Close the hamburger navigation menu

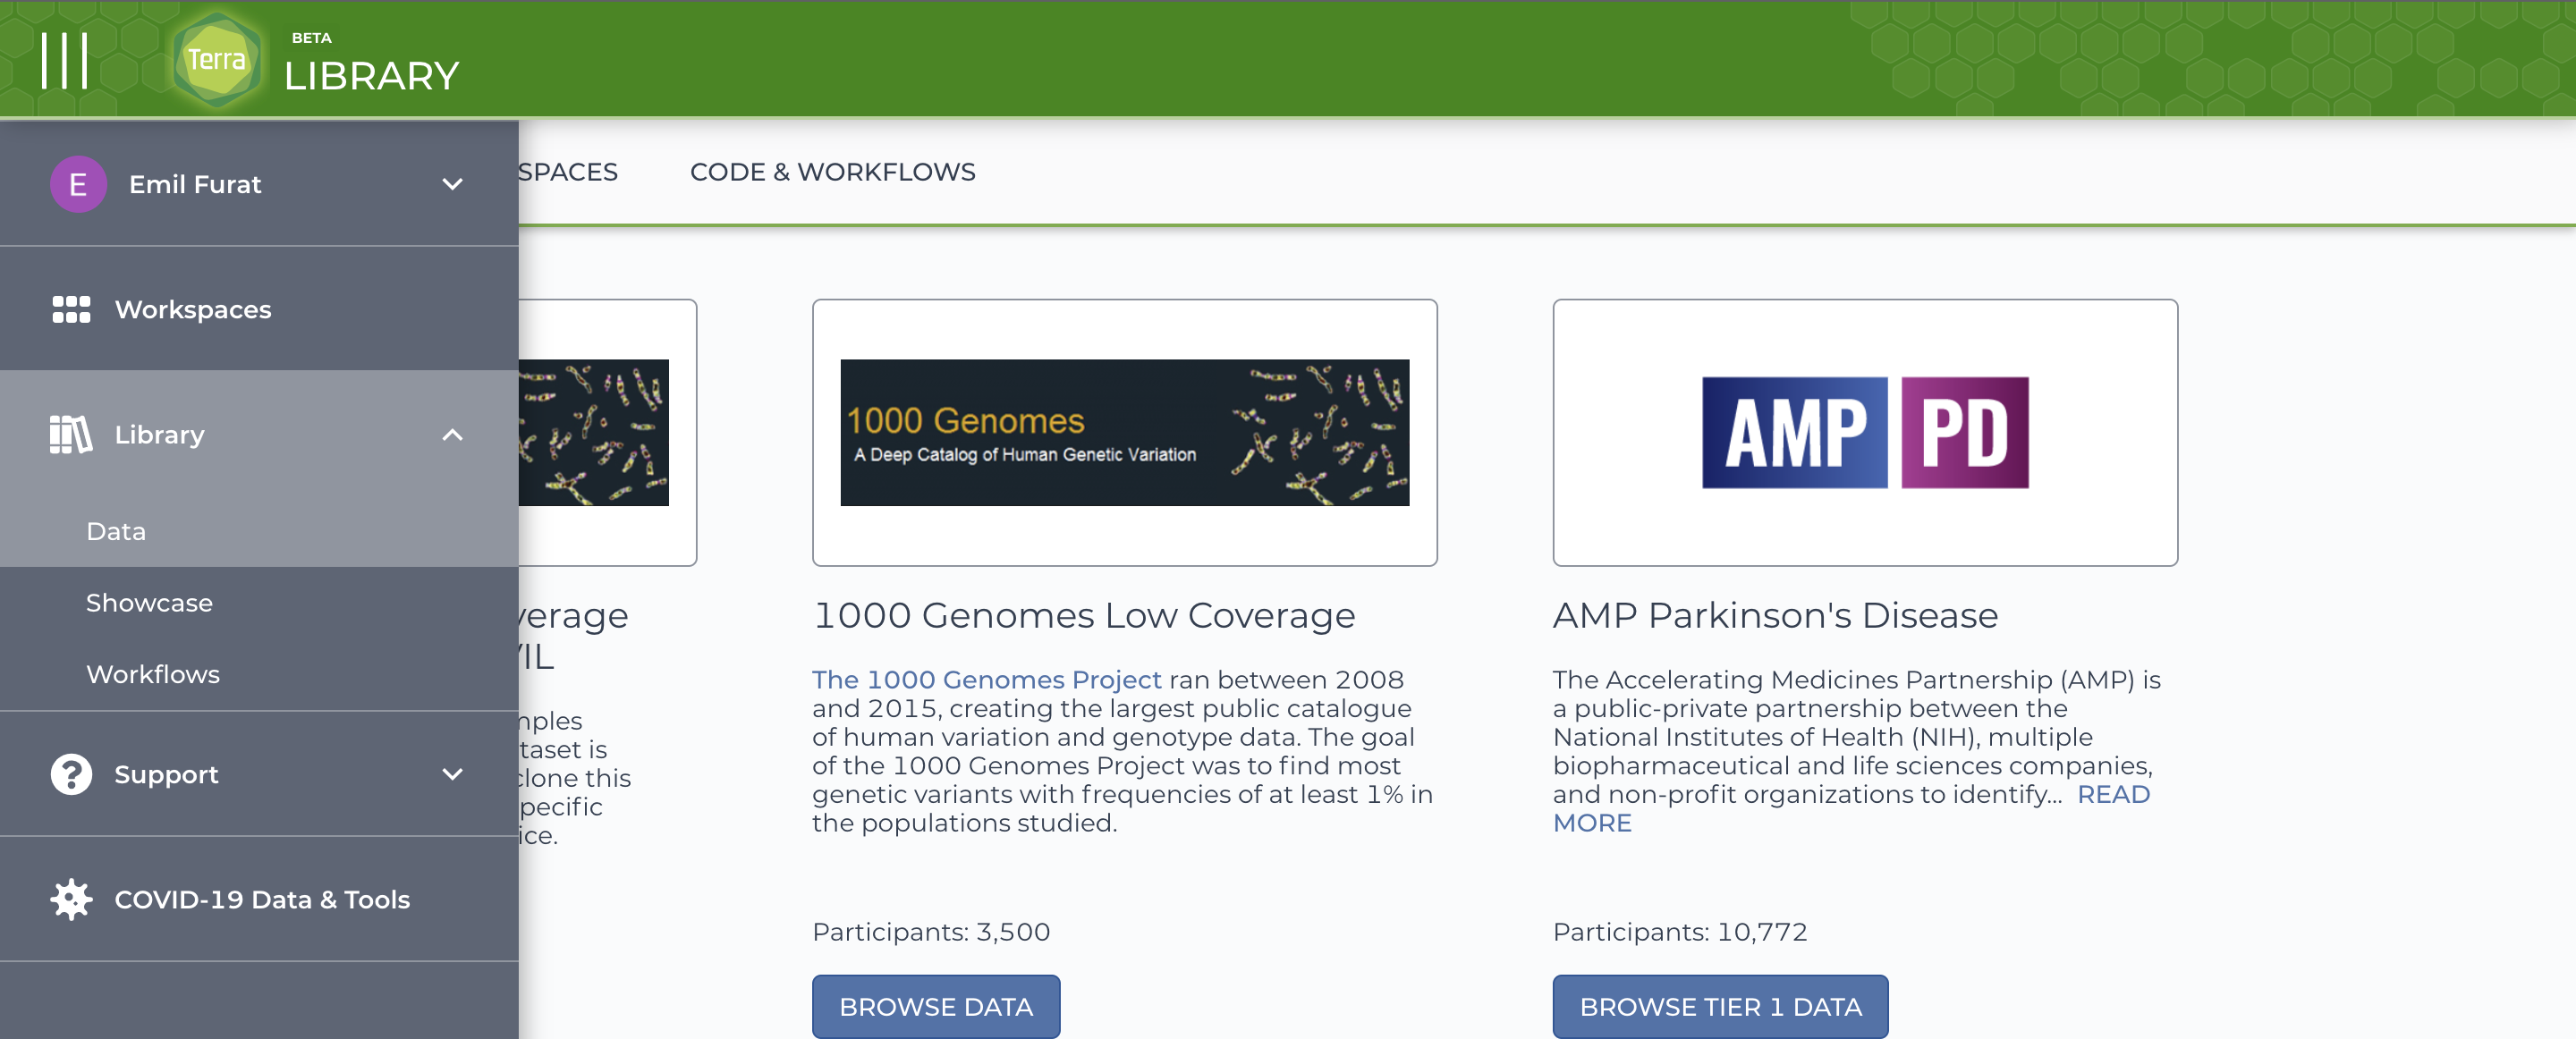(65, 60)
